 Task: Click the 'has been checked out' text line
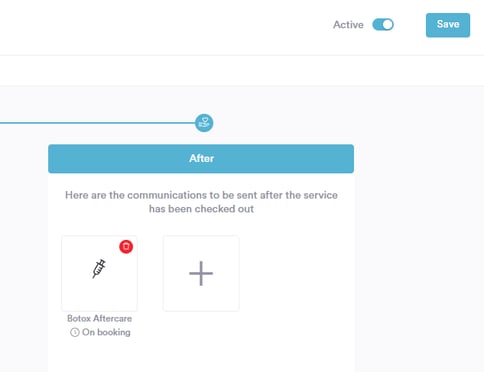click(x=201, y=209)
